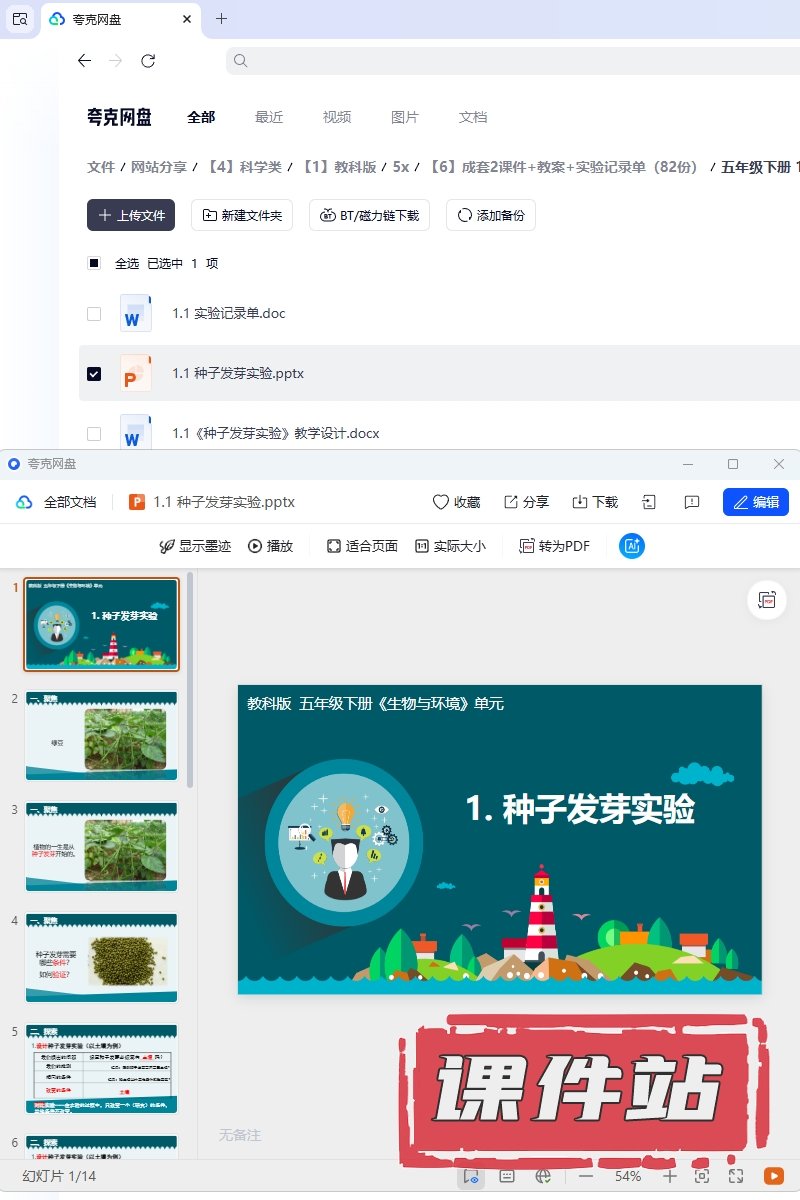Click the floating convert-to-PDF icon on canvas

[x=767, y=600]
